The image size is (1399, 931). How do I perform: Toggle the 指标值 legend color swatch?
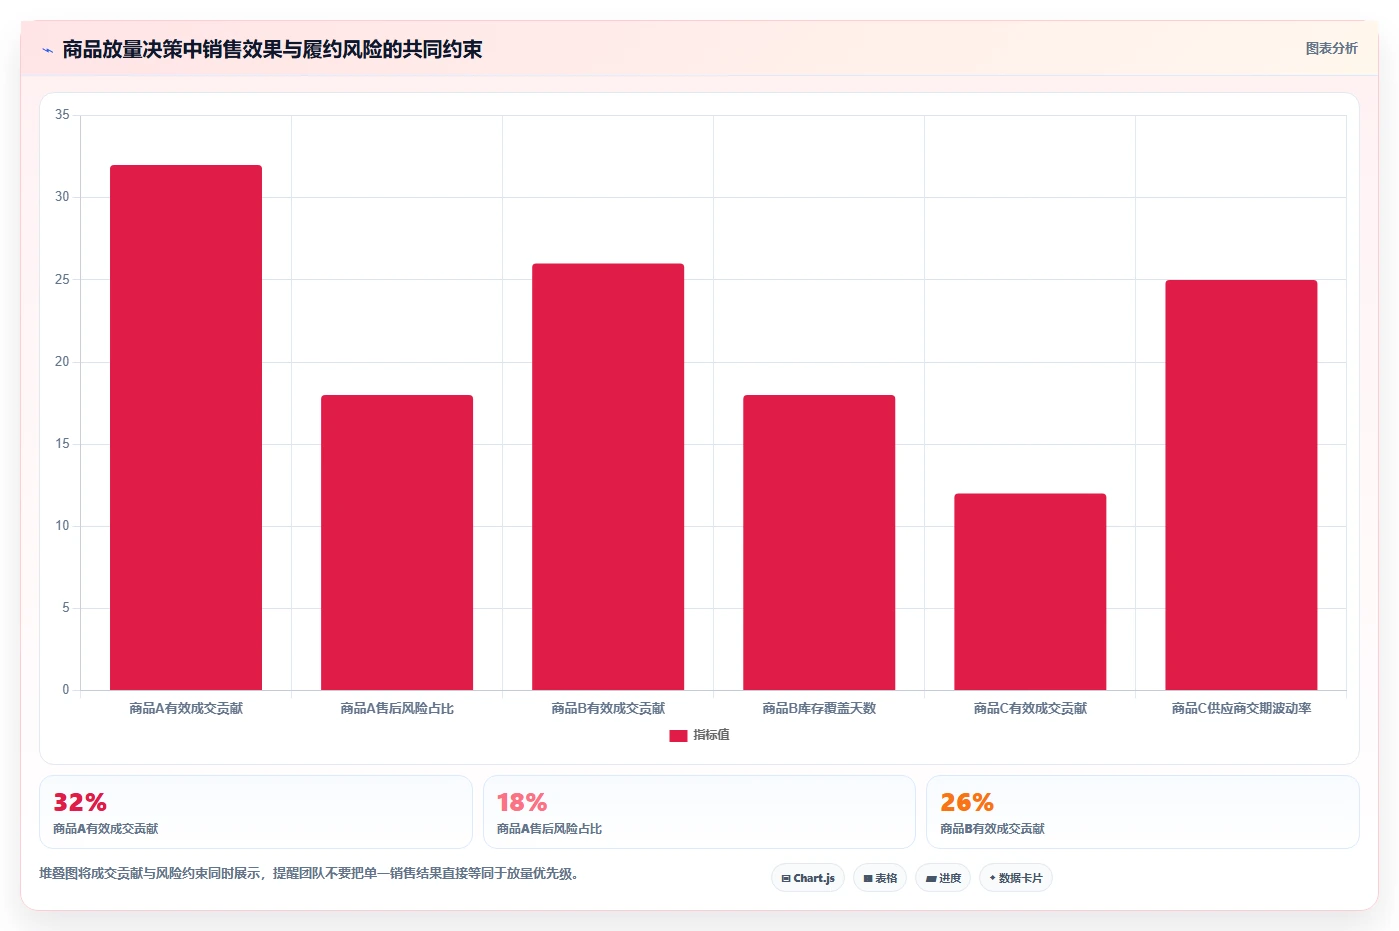678,735
